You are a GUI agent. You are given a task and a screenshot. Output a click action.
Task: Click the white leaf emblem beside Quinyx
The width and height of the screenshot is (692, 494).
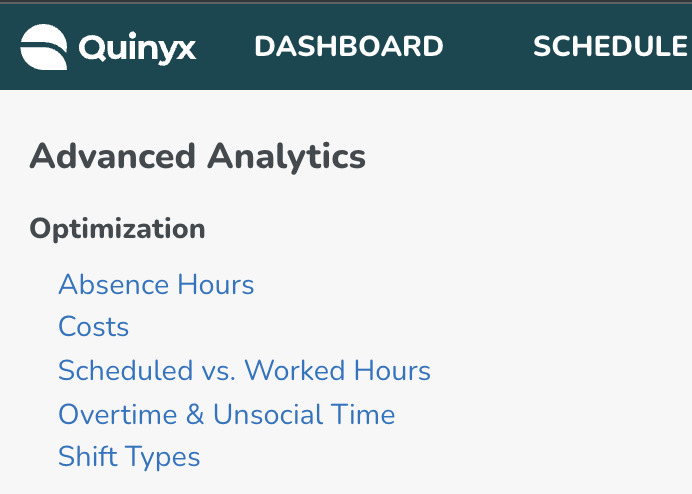44,47
